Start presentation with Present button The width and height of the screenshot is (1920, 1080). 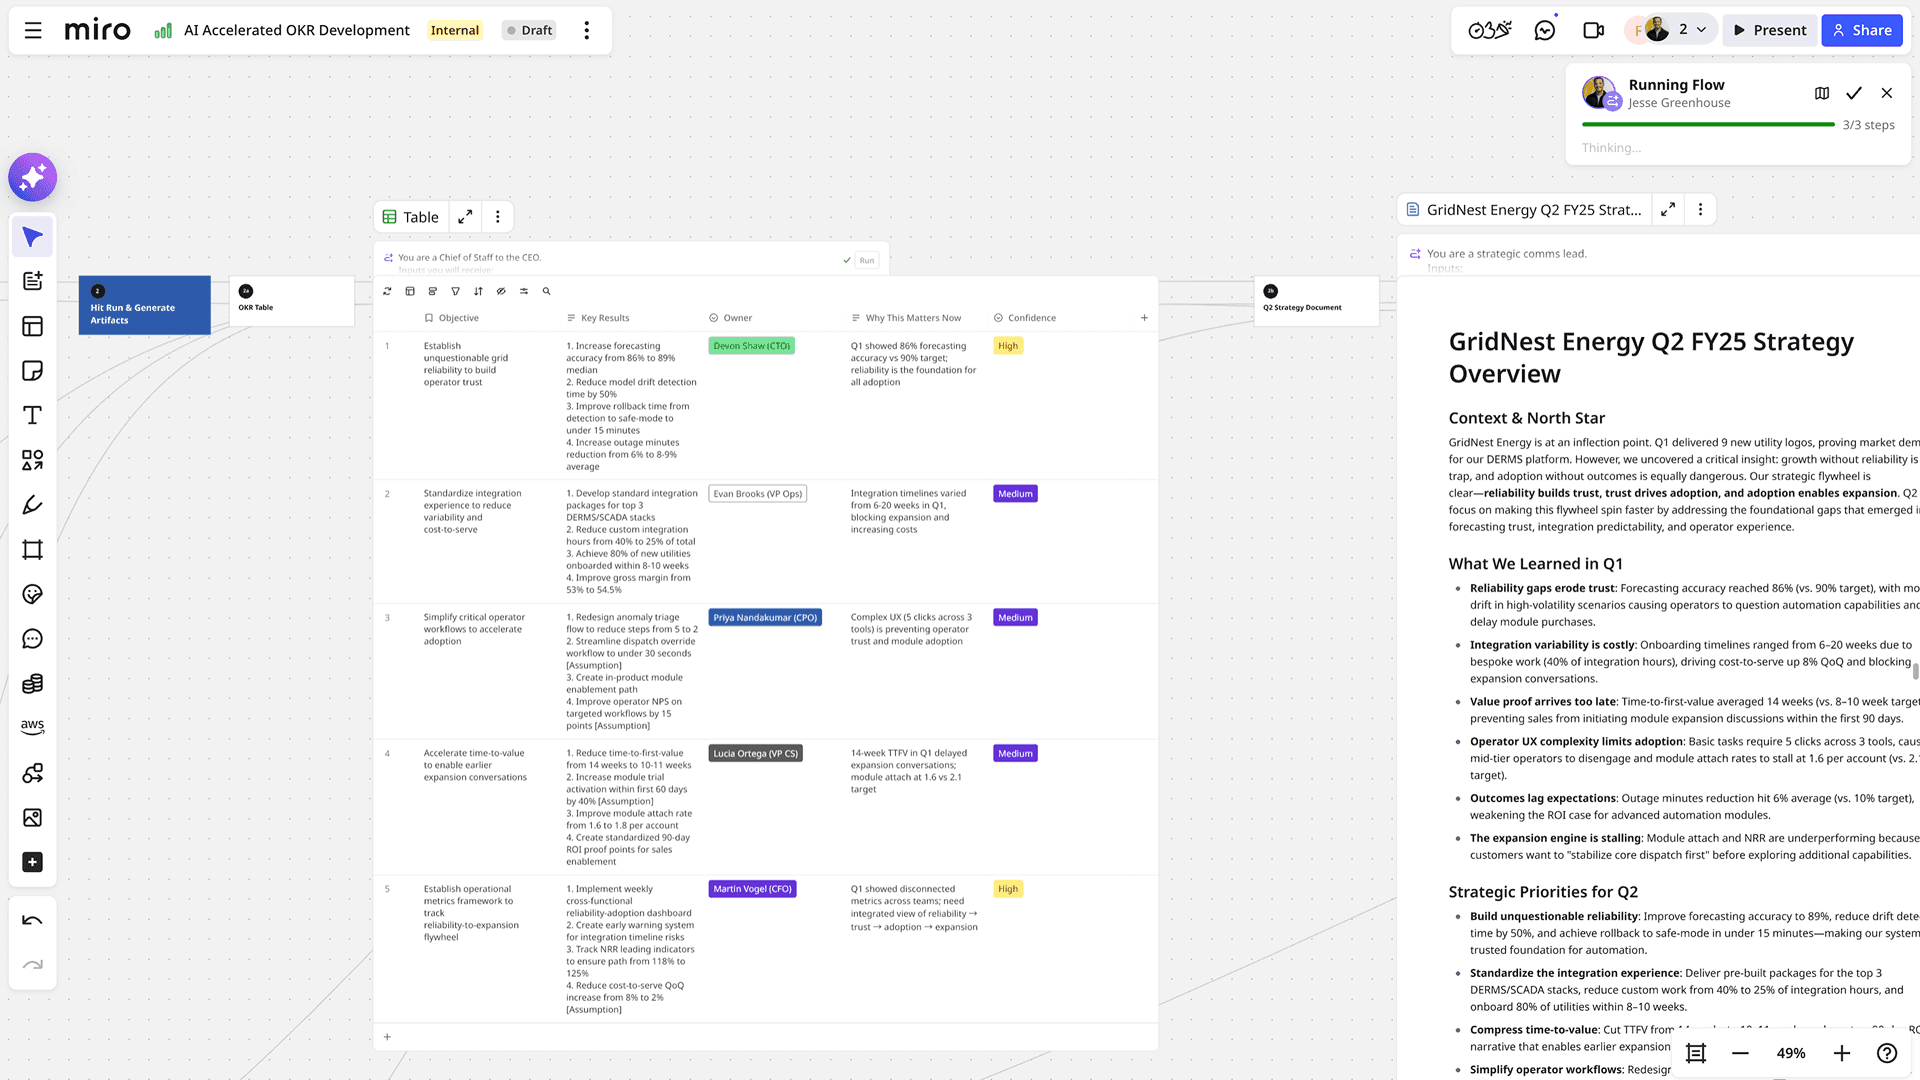pos(1769,30)
